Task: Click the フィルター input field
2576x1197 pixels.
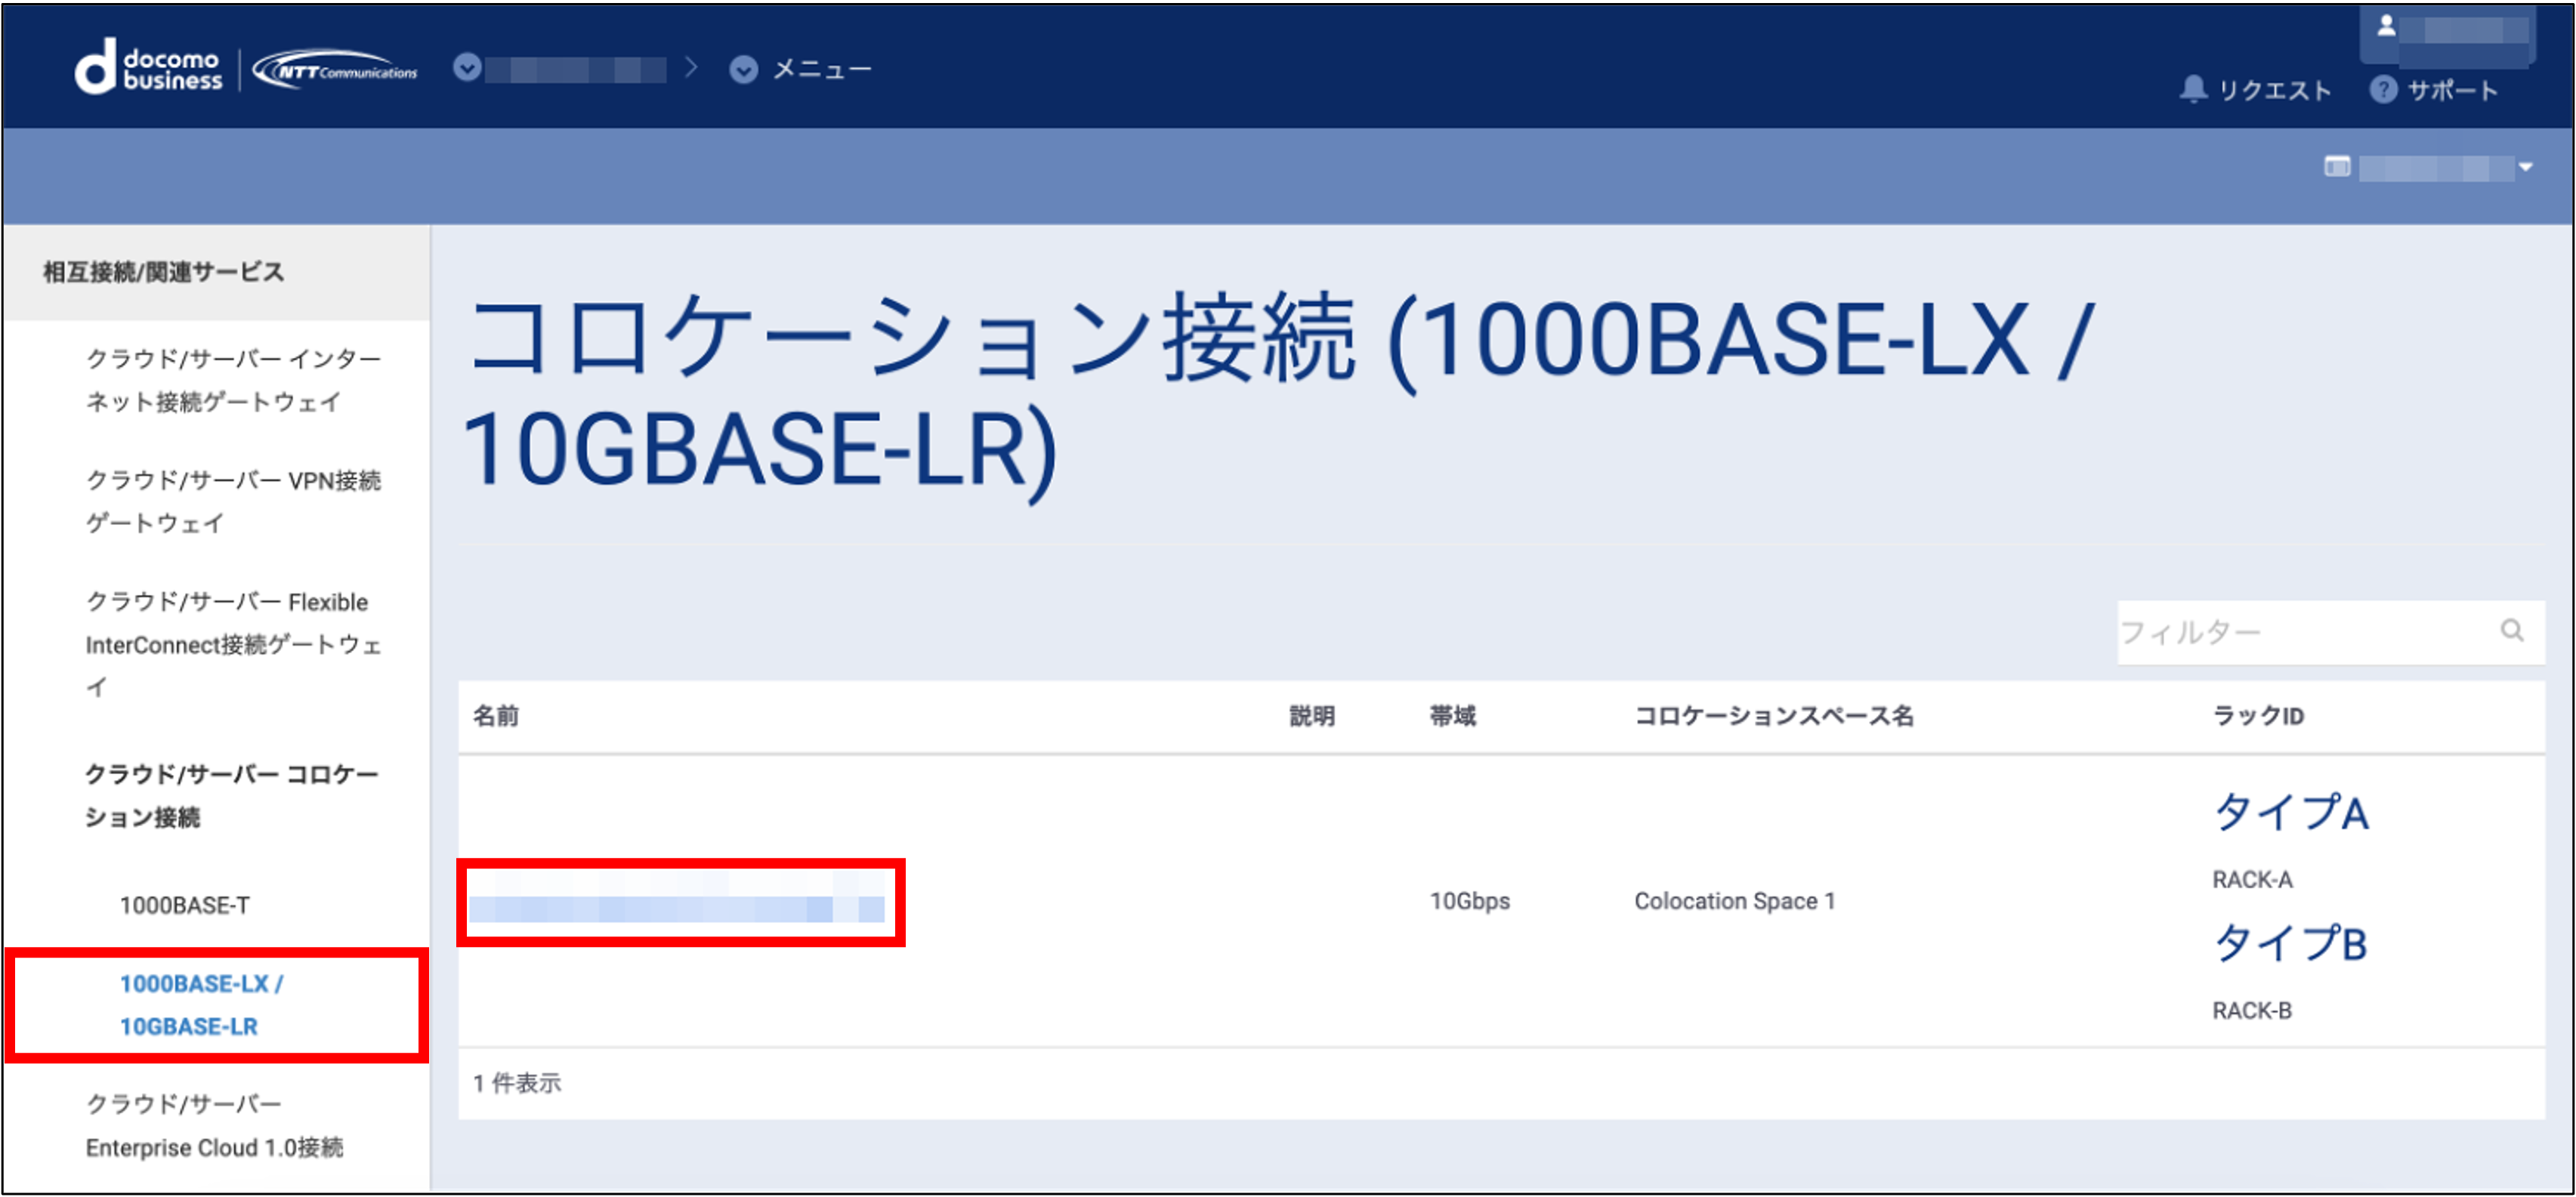Action: (x=2300, y=631)
